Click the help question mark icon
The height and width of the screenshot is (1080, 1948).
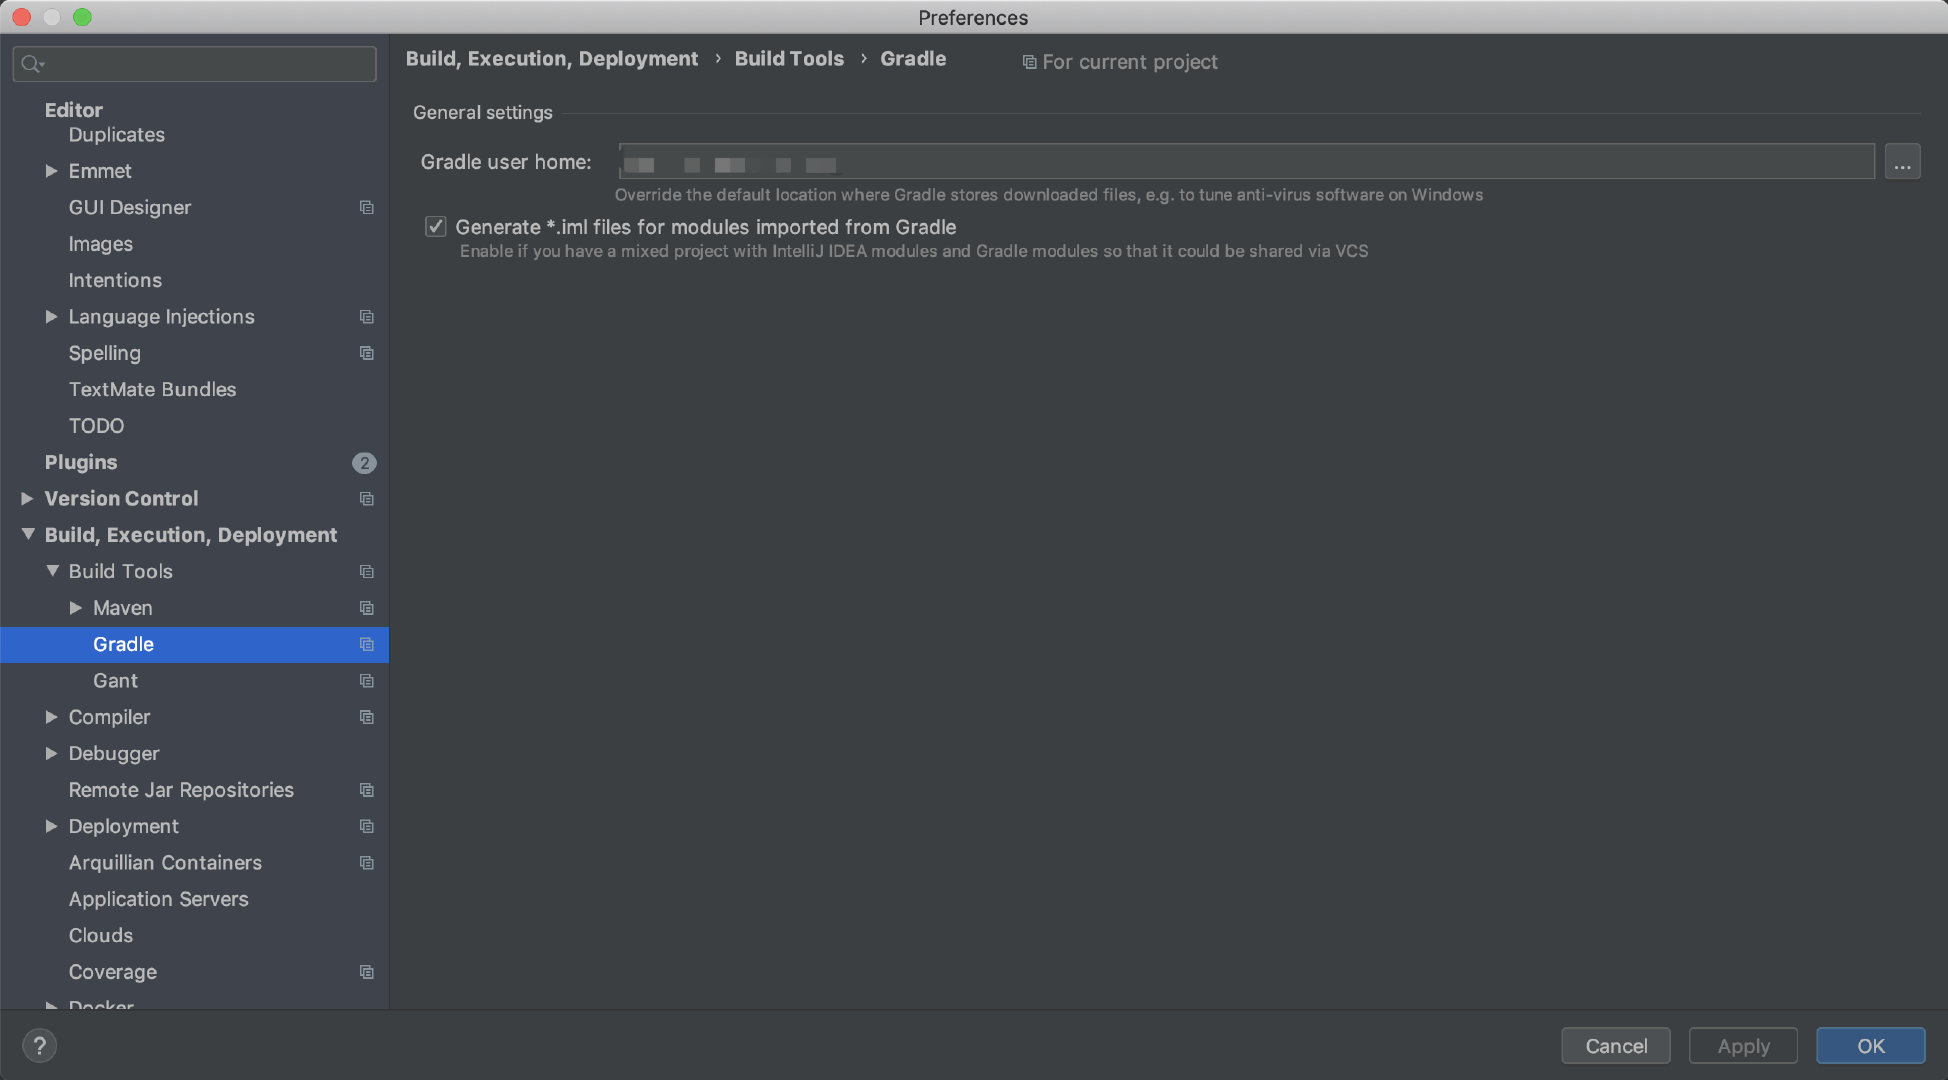coord(39,1045)
